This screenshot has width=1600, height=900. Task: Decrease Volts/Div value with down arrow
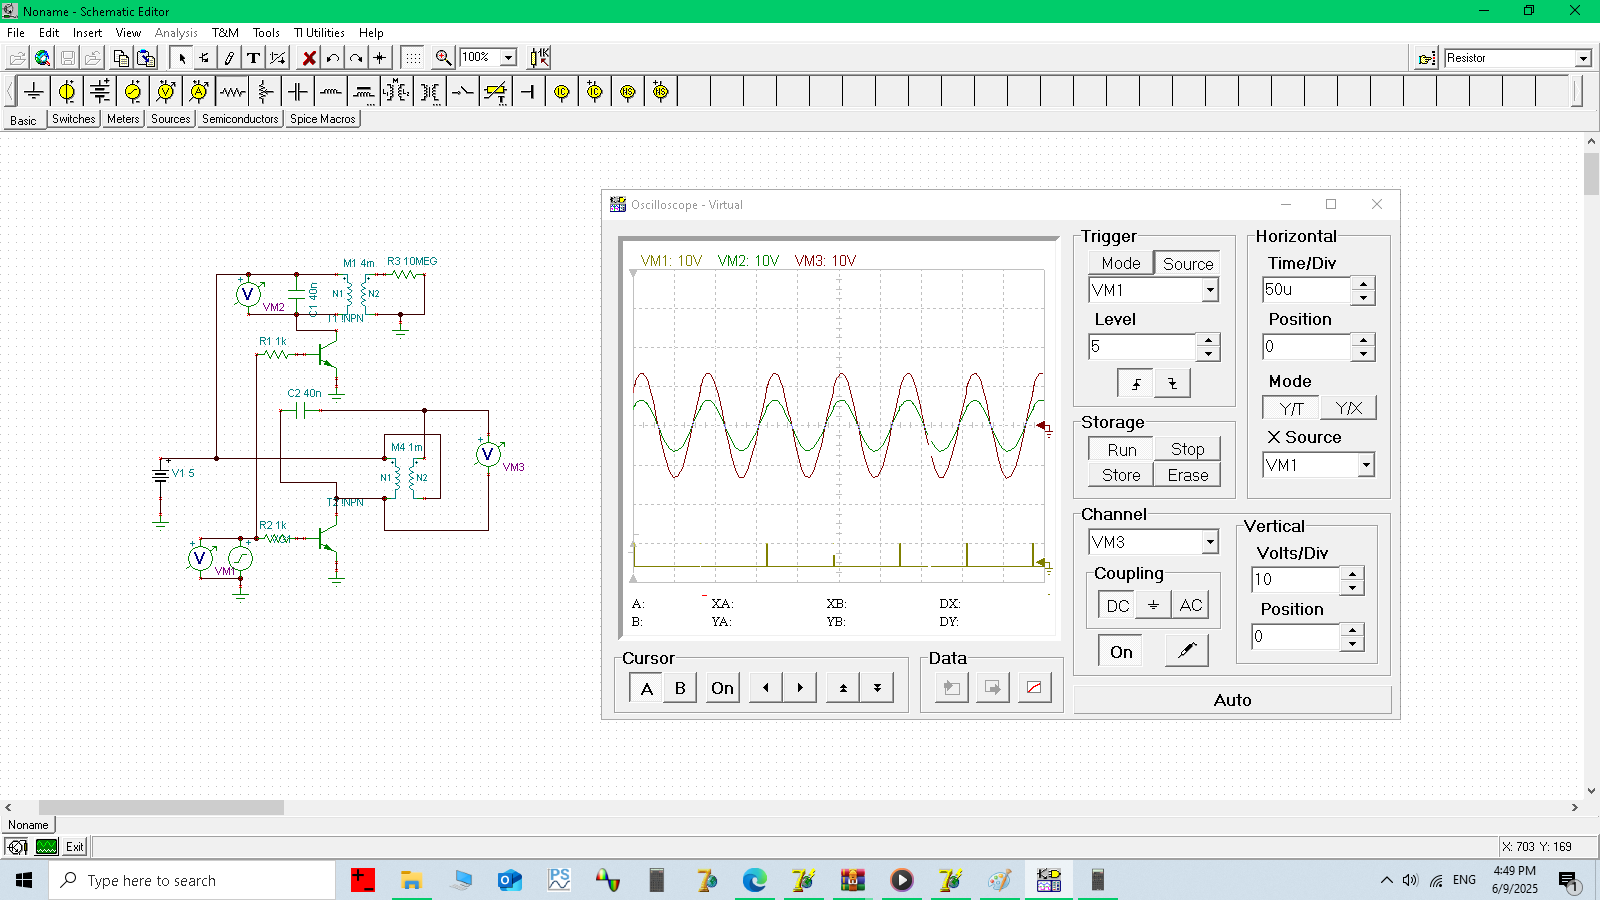coord(1352,587)
